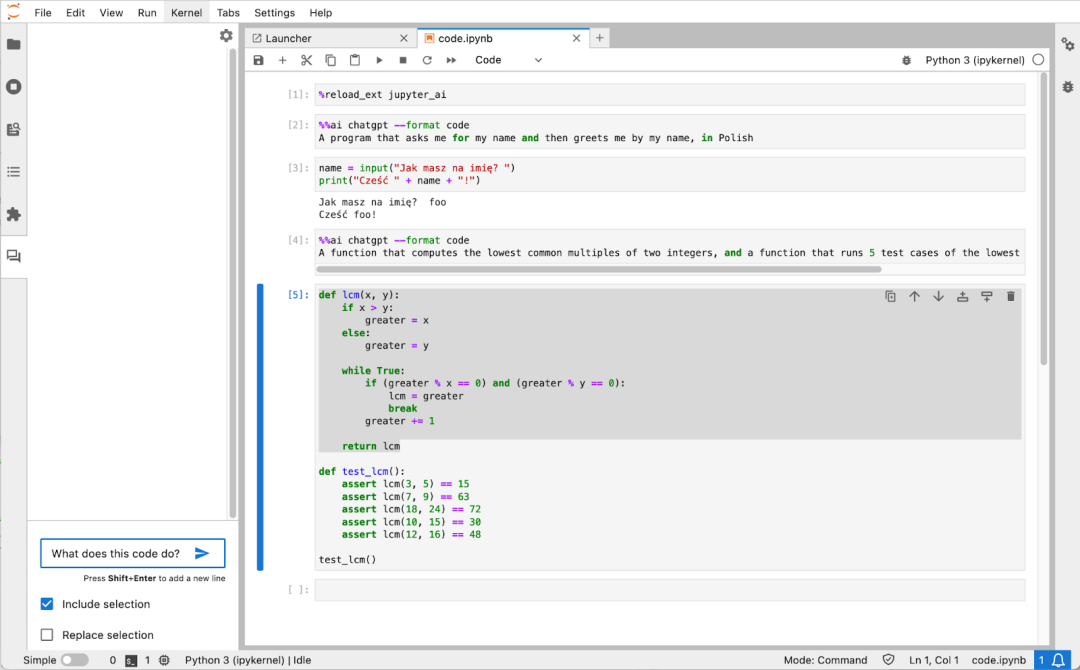Open the Settings menu
The height and width of the screenshot is (670, 1080).
pos(274,13)
